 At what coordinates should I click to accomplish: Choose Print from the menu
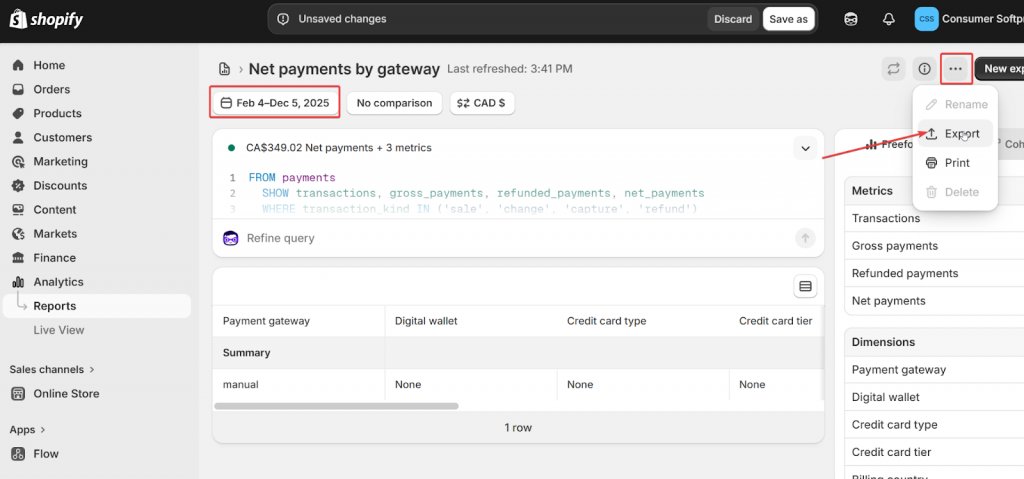(955, 163)
